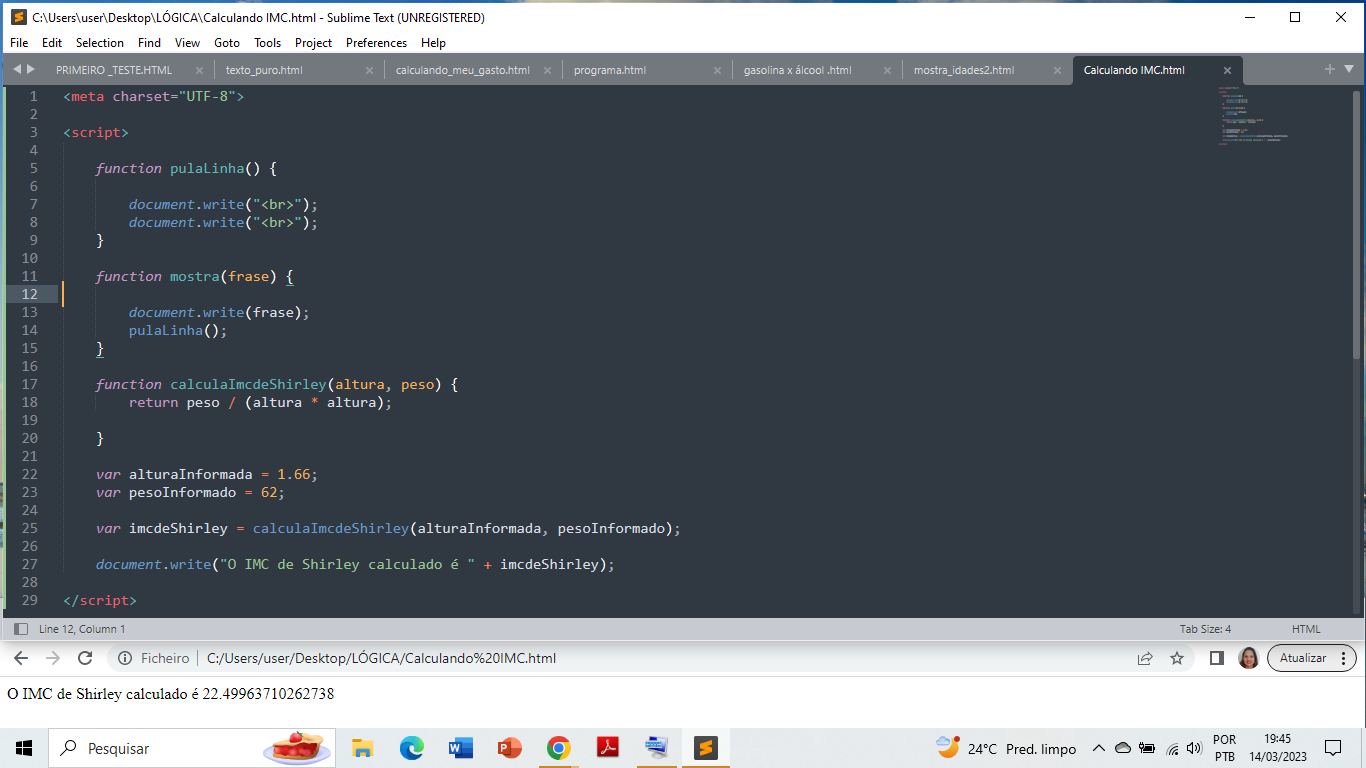
Task: Reload the browser page
Action: (x=85, y=658)
